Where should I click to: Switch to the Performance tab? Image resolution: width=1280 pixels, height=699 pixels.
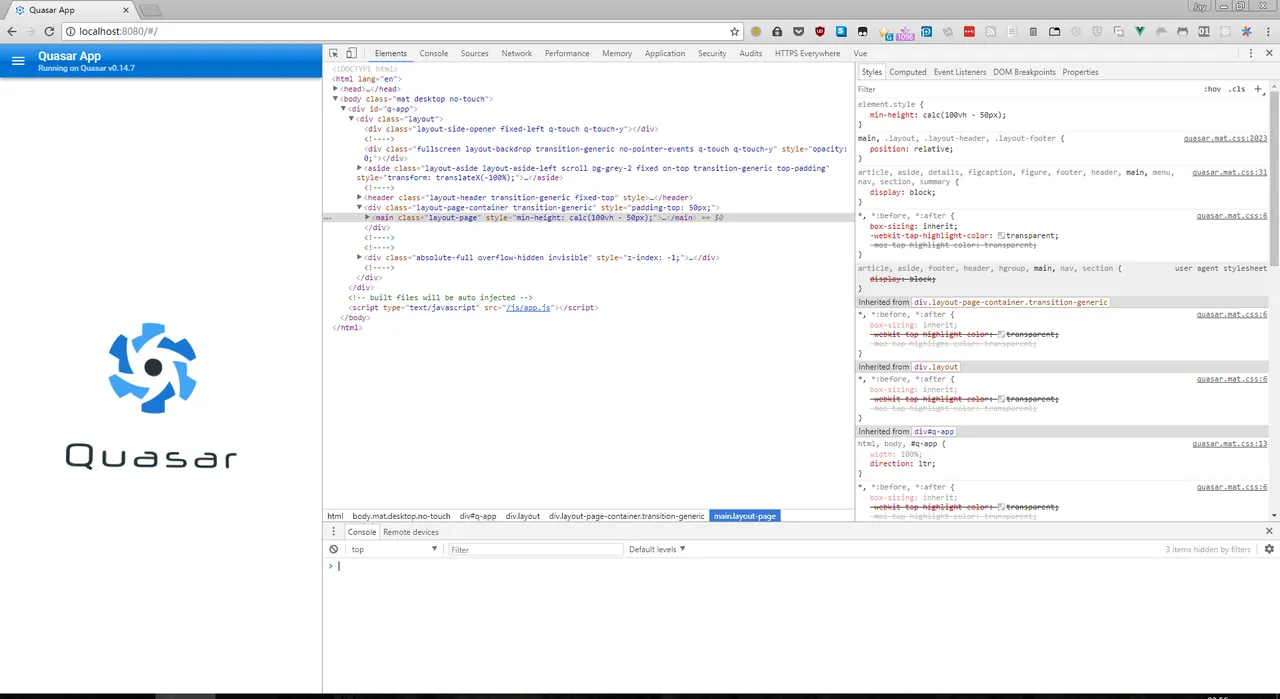point(567,53)
